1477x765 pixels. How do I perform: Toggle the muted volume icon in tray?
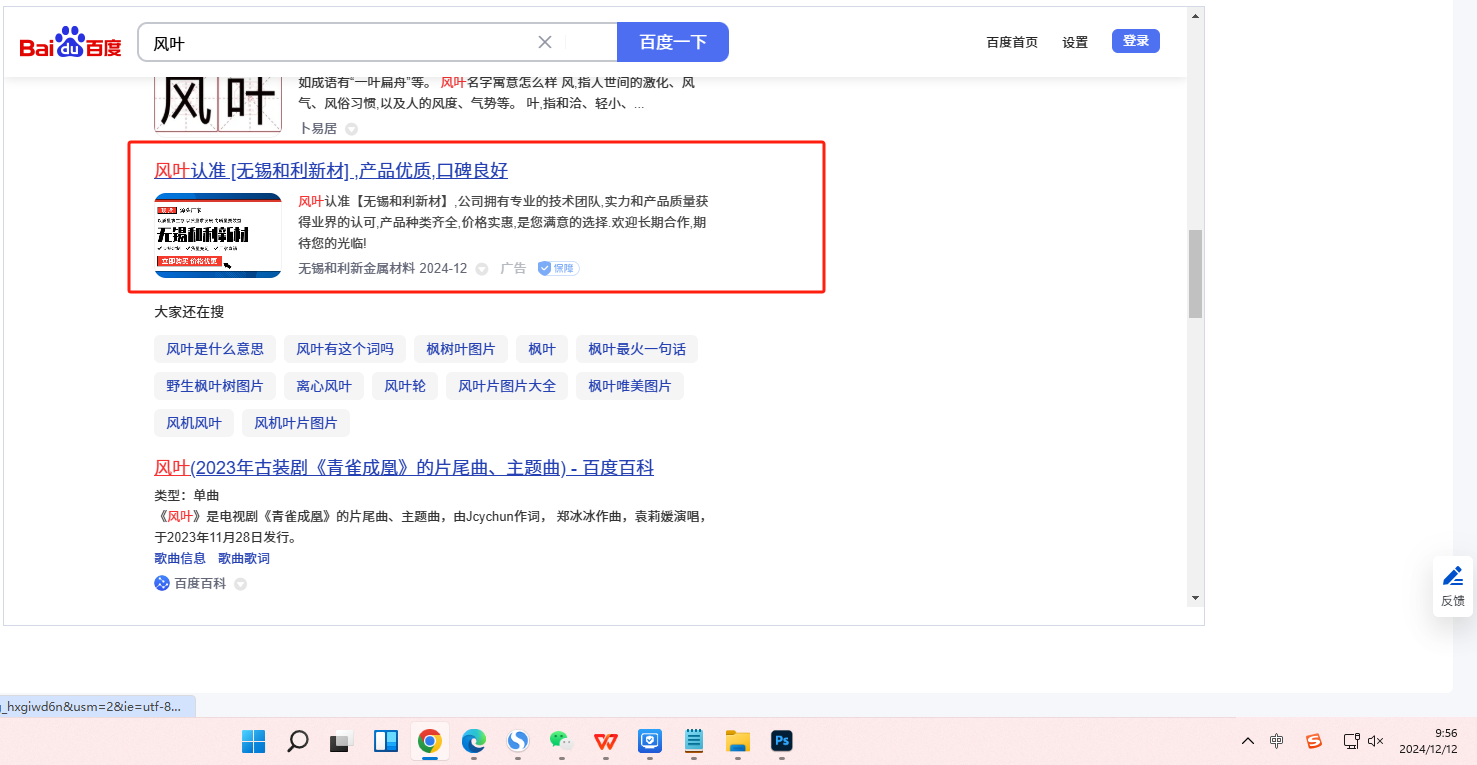[x=1376, y=741]
